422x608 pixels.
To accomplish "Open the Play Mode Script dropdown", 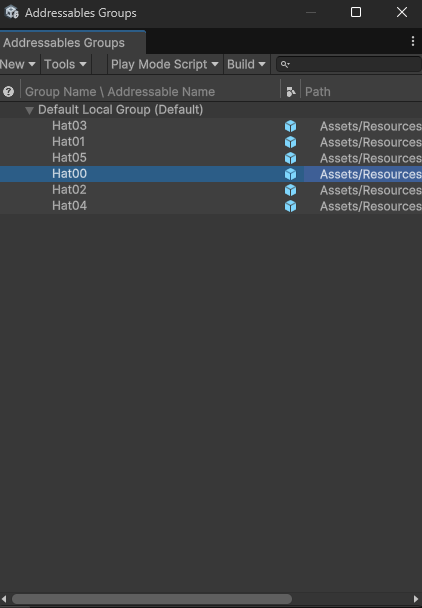I will pos(165,64).
